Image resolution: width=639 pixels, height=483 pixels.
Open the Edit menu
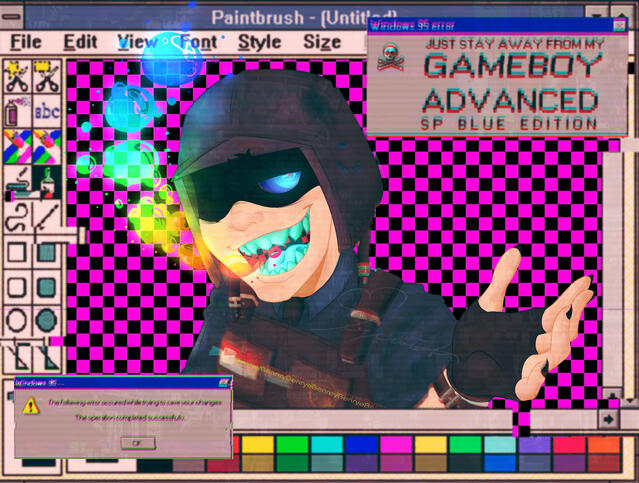point(80,42)
